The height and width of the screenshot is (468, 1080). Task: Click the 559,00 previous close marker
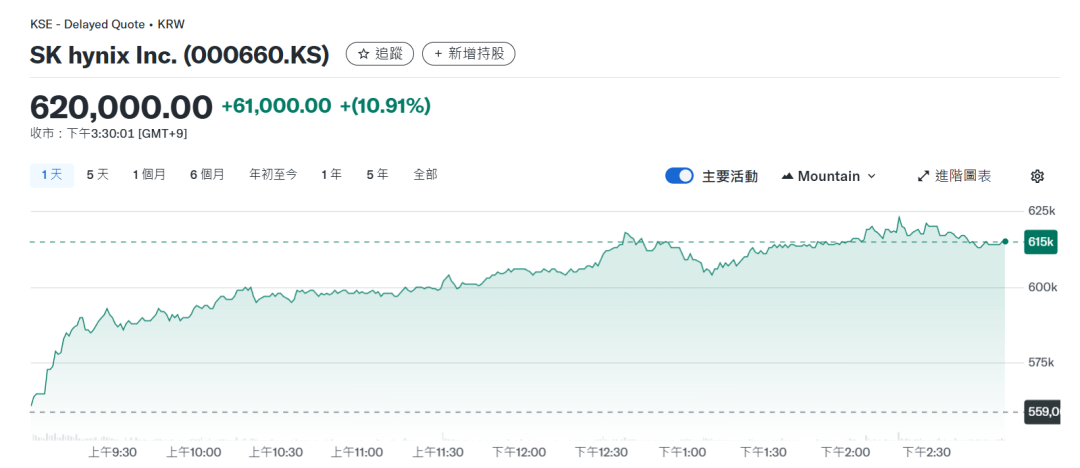pos(1041,412)
